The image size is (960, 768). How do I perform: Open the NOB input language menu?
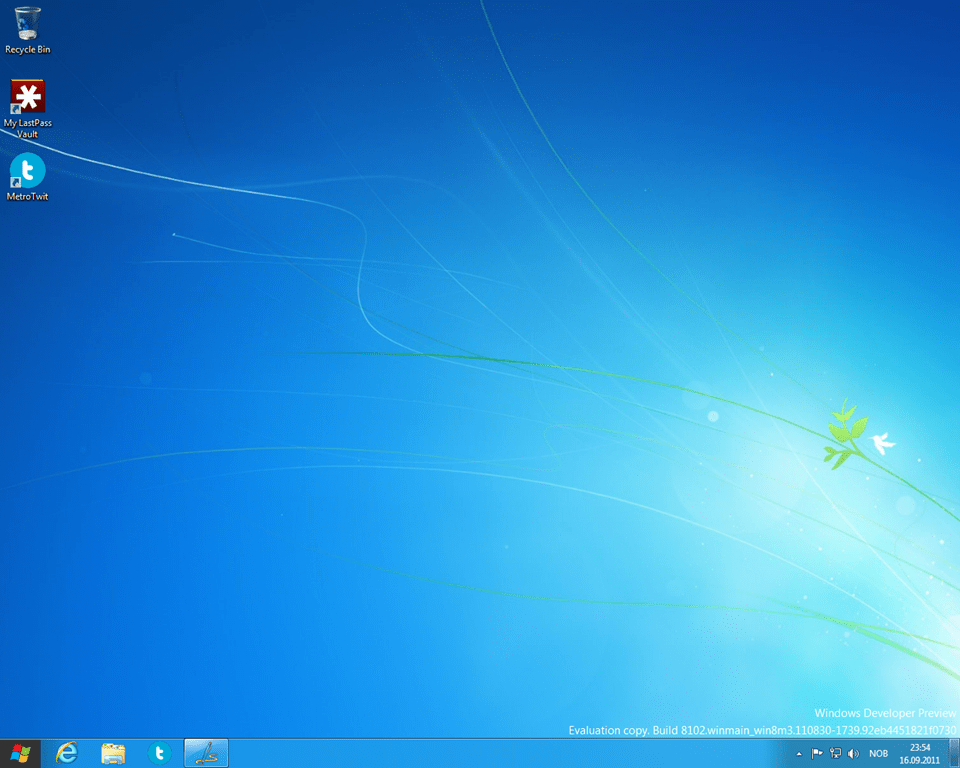tap(878, 753)
